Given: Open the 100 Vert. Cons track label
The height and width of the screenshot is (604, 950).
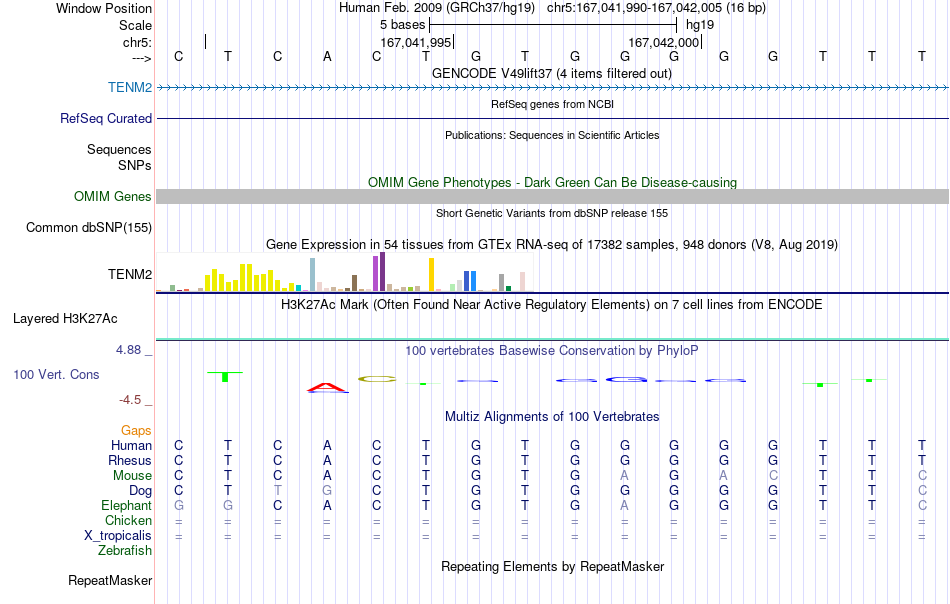Looking at the screenshot, I should 56,374.
